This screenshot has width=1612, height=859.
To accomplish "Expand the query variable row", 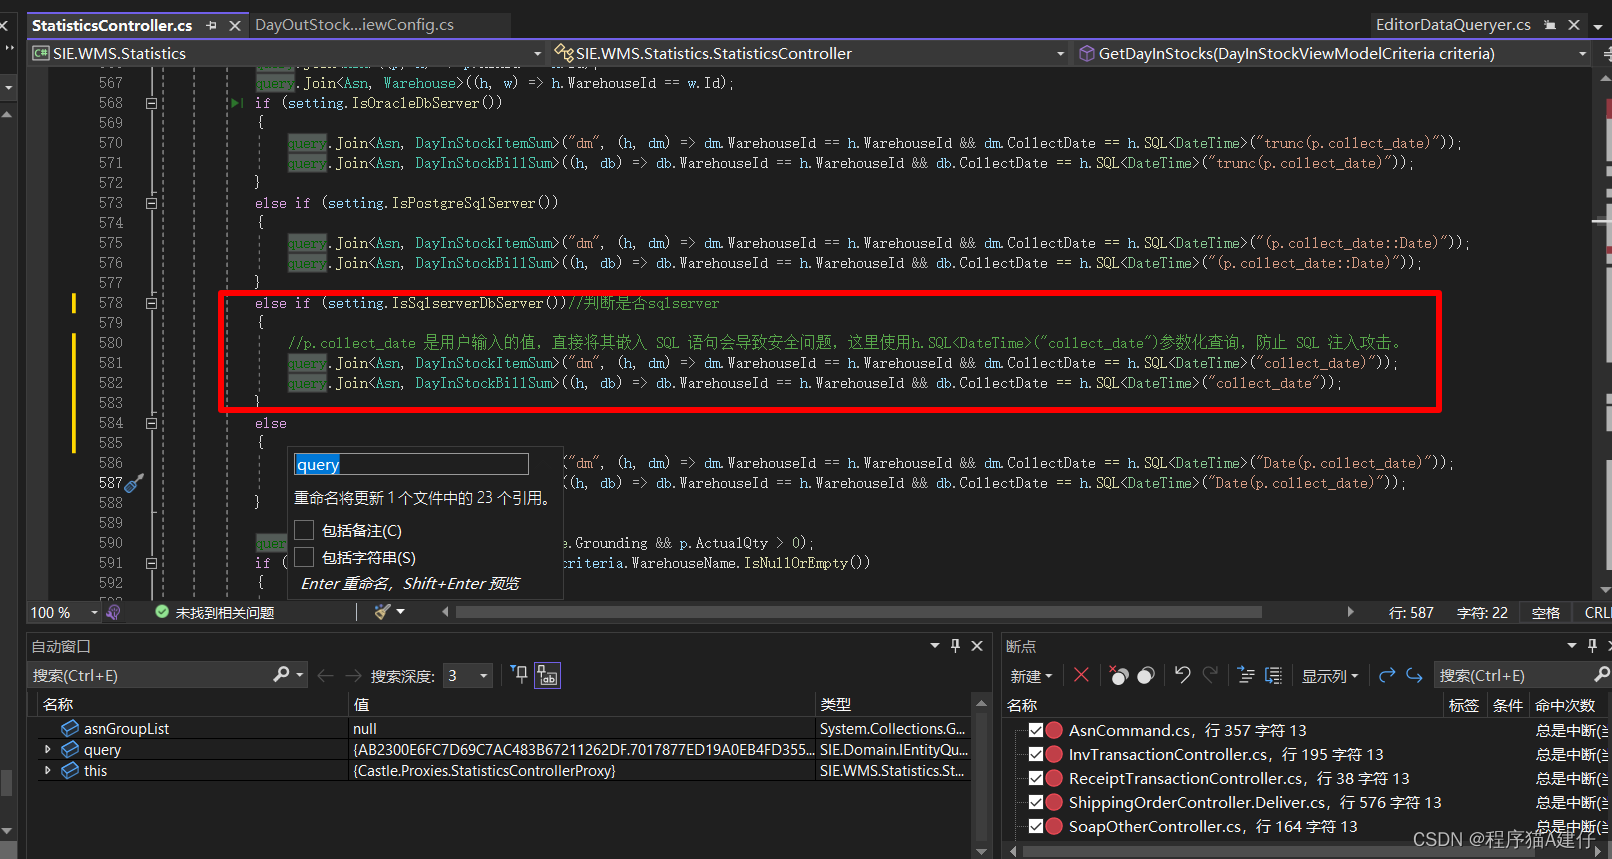I will point(47,749).
